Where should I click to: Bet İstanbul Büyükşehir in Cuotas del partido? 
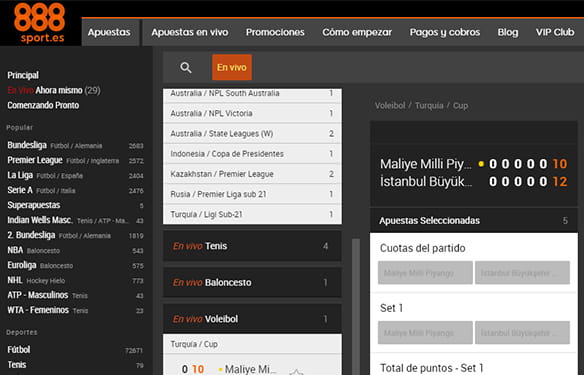point(522,273)
